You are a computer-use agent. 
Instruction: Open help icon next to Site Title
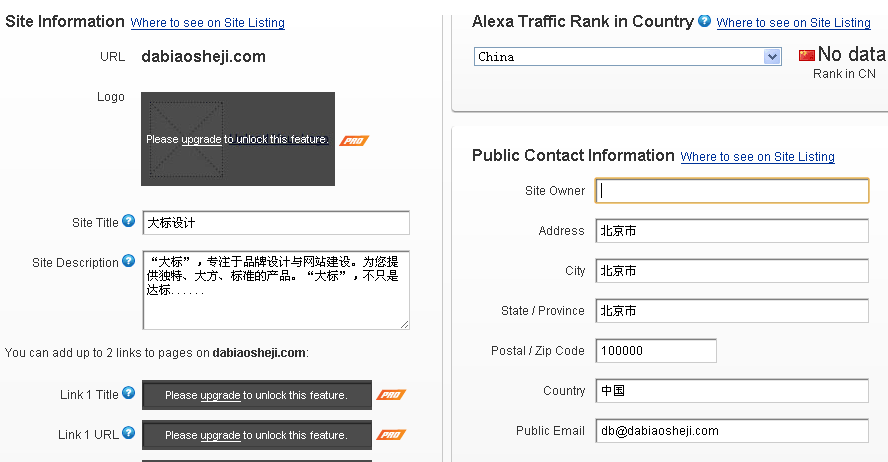pyautogui.click(x=129, y=221)
